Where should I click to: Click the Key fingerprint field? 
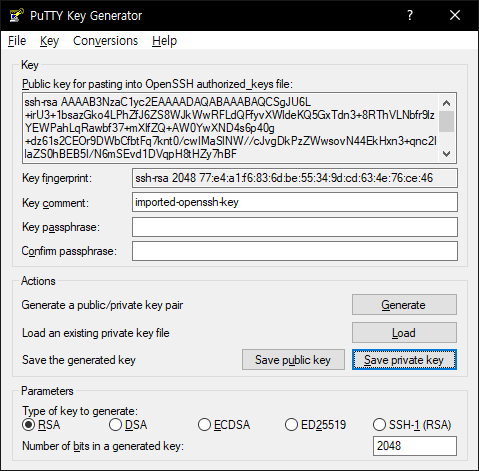click(295, 178)
